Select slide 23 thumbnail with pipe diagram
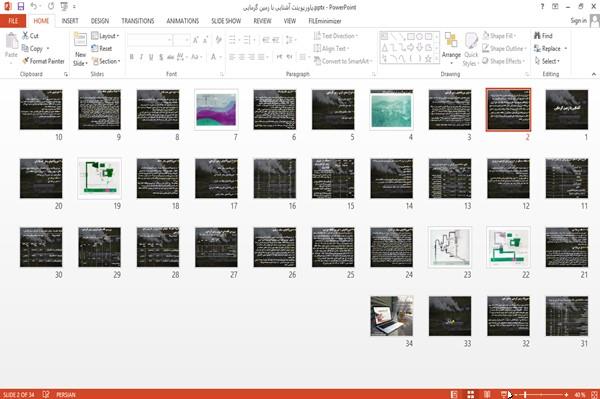Screen dimensions: 600x399 click(450, 247)
